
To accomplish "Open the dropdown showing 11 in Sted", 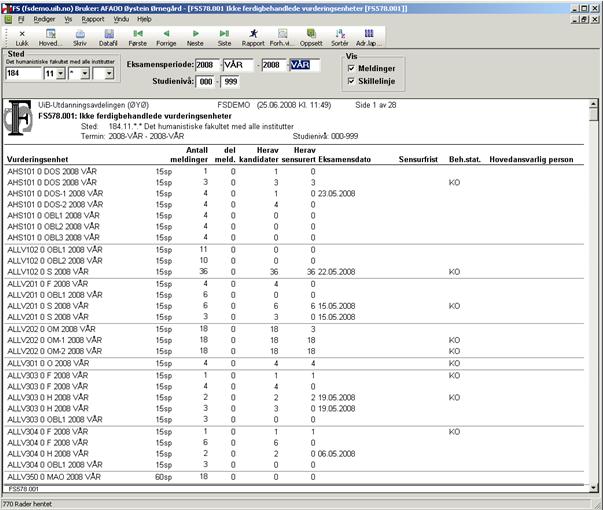I will tap(61, 73).
